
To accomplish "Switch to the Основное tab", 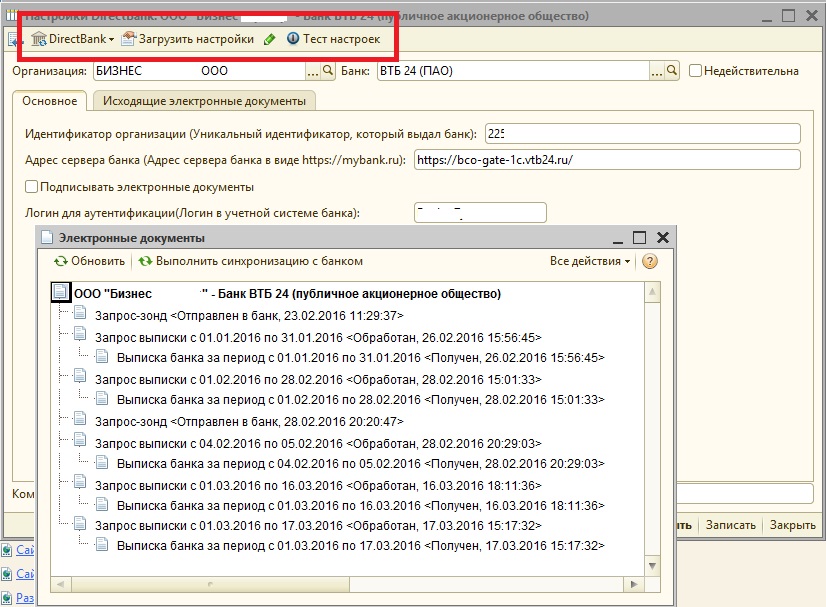I will pyautogui.click(x=50, y=101).
